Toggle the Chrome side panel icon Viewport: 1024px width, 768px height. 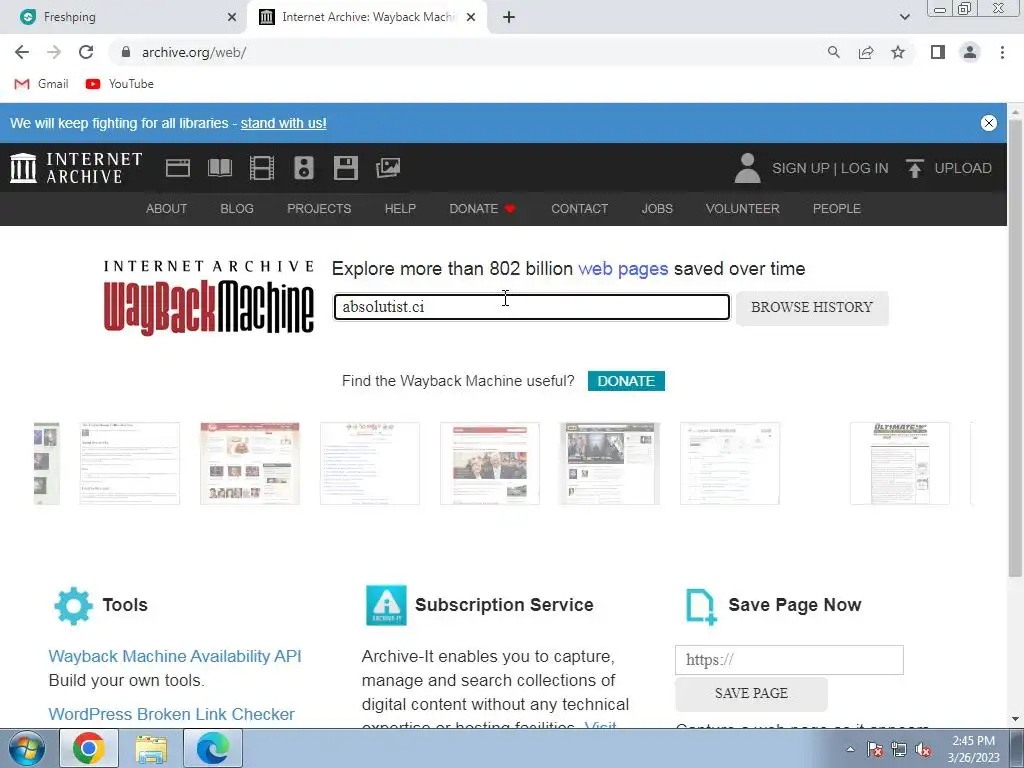coord(938,52)
